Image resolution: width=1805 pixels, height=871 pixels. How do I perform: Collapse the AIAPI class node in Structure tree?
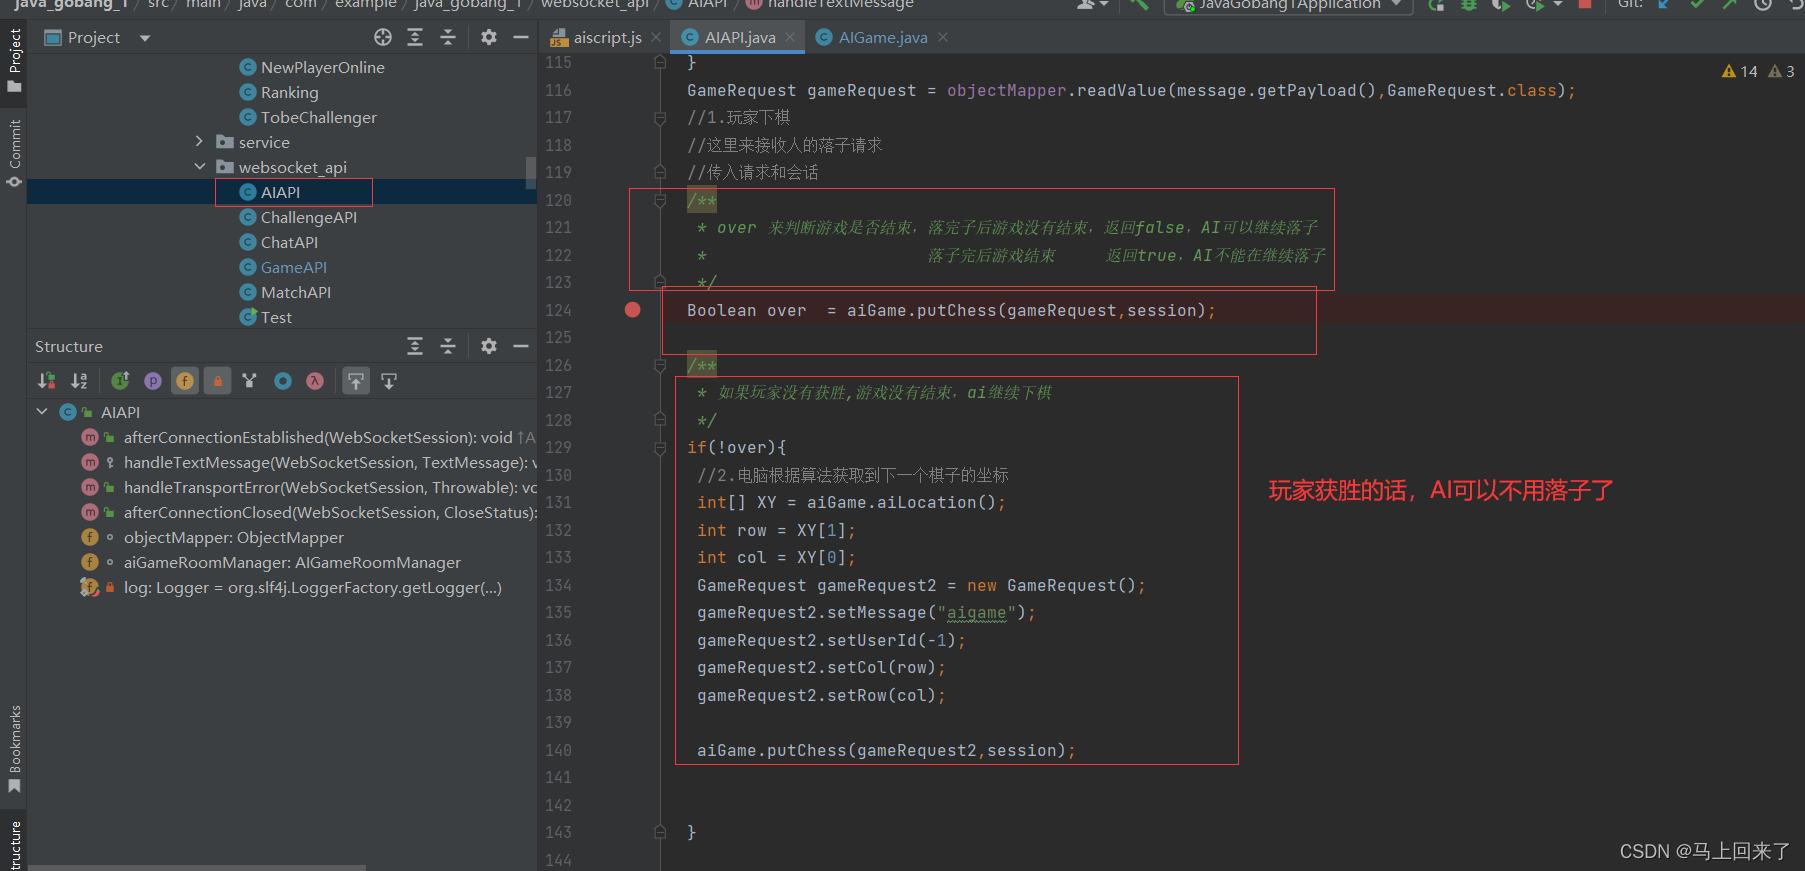coord(42,412)
